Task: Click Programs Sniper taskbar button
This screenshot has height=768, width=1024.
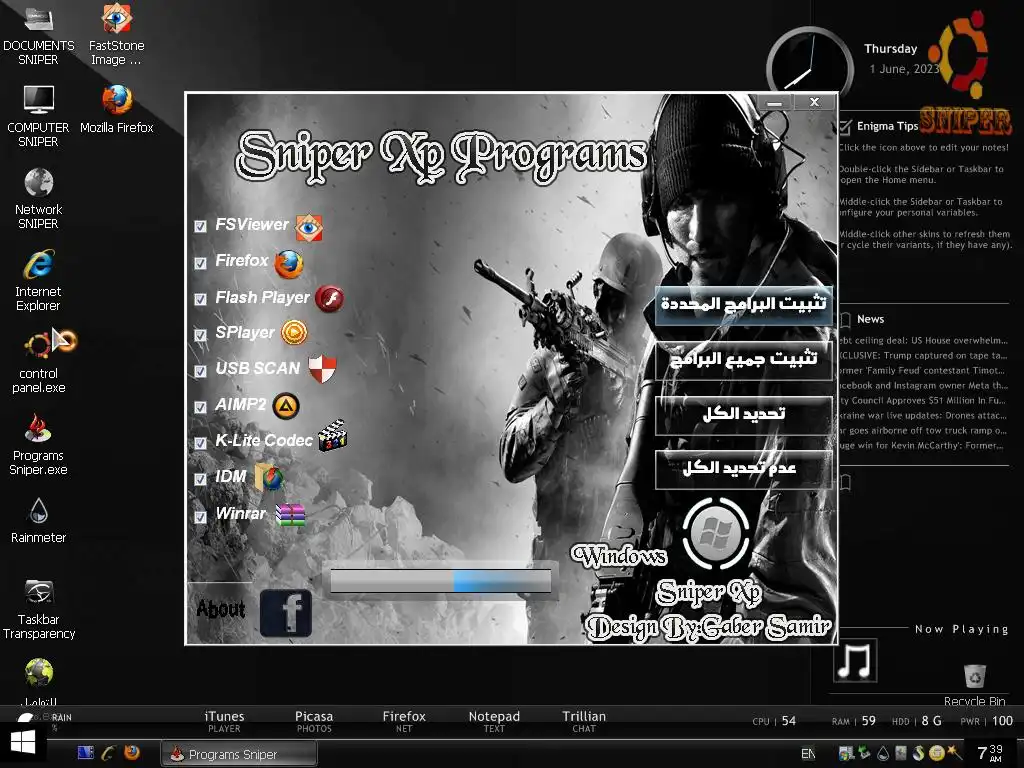Action: tap(239, 754)
